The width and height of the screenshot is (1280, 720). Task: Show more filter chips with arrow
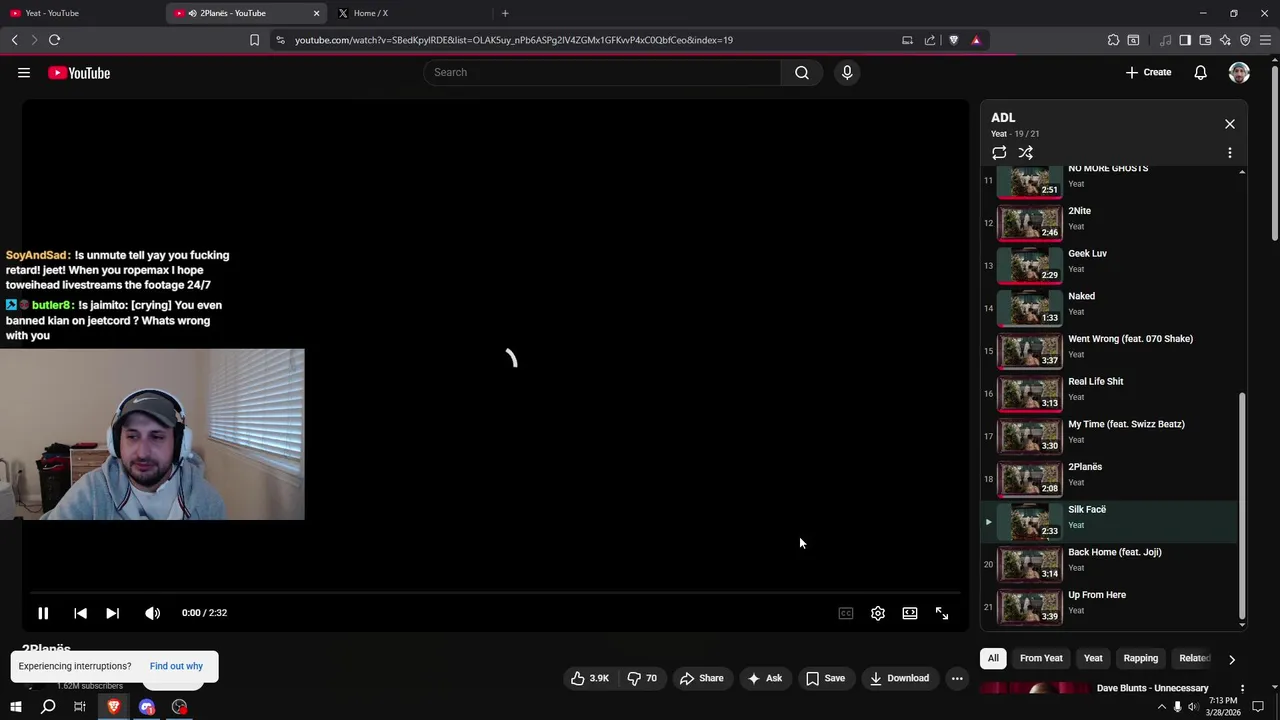[1232, 659]
